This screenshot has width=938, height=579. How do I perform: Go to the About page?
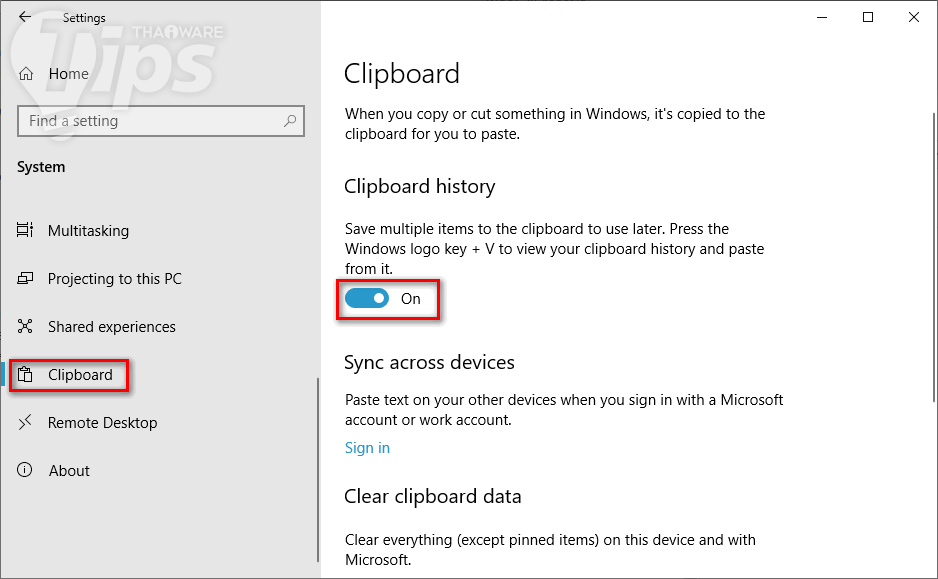(69, 471)
